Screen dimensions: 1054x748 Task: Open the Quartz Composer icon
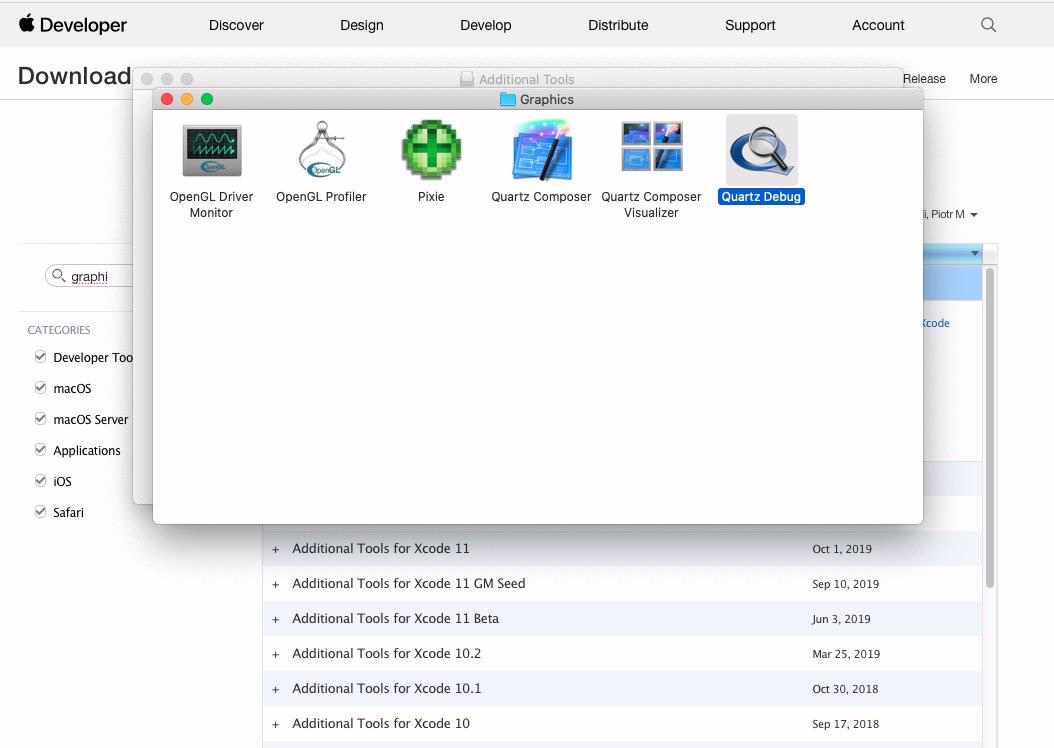pyautogui.click(x=541, y=150)
